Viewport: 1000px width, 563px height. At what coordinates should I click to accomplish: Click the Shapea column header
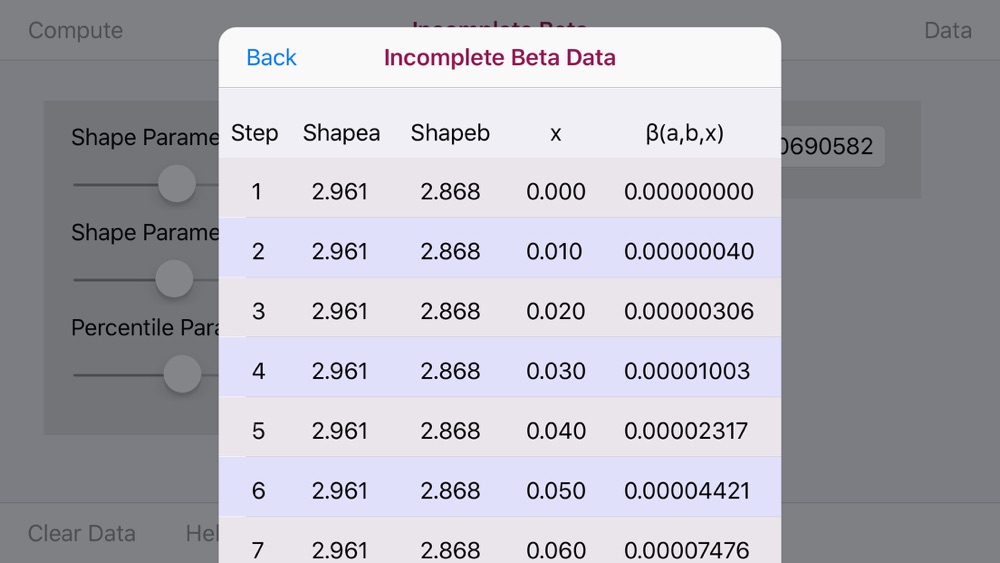pyautogui.click(x=341, y=133)
